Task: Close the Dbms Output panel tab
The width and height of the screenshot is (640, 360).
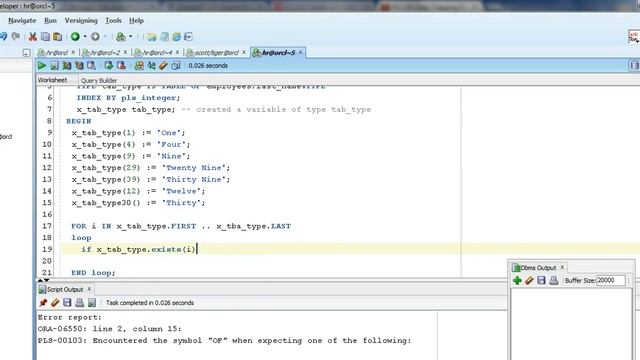Action: point(562,267)
